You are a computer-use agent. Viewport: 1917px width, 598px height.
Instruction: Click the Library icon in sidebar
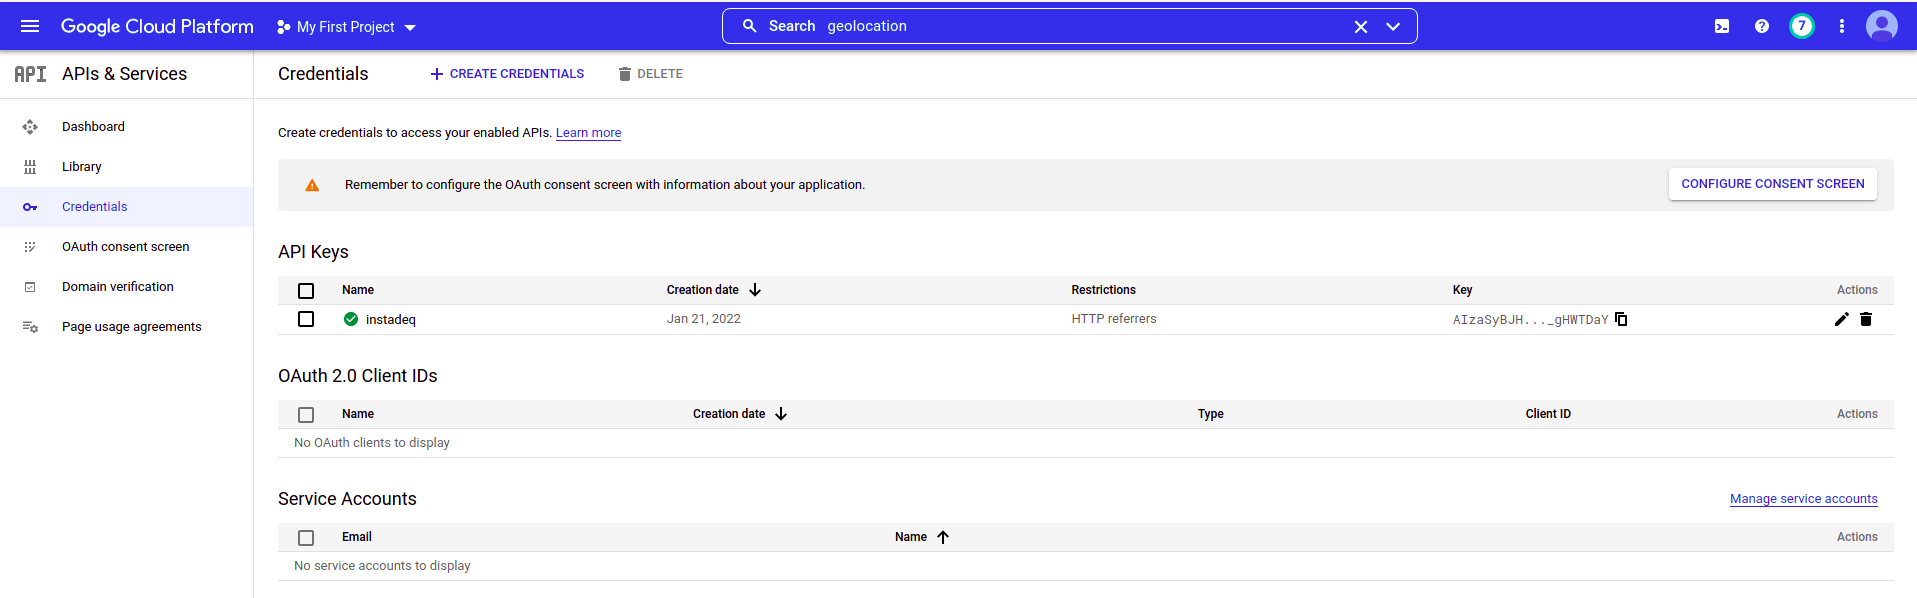(x=30, y=167)
